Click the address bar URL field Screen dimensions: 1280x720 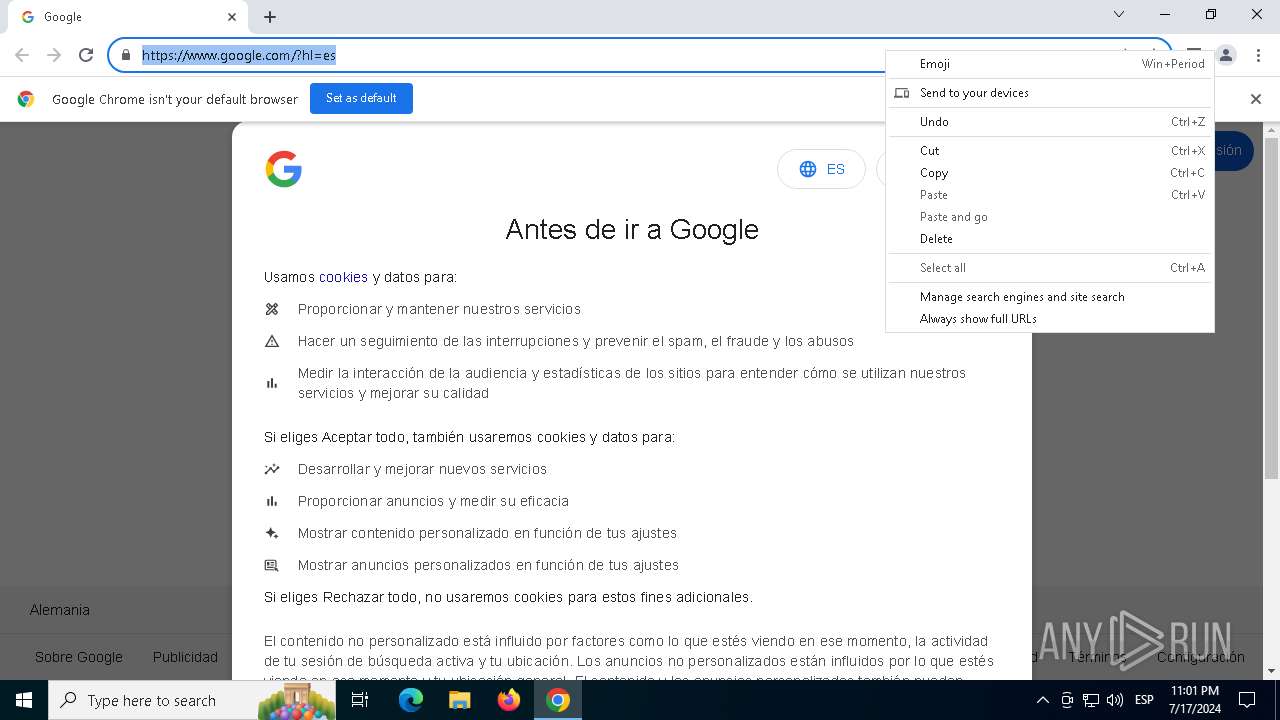[510, 55]
